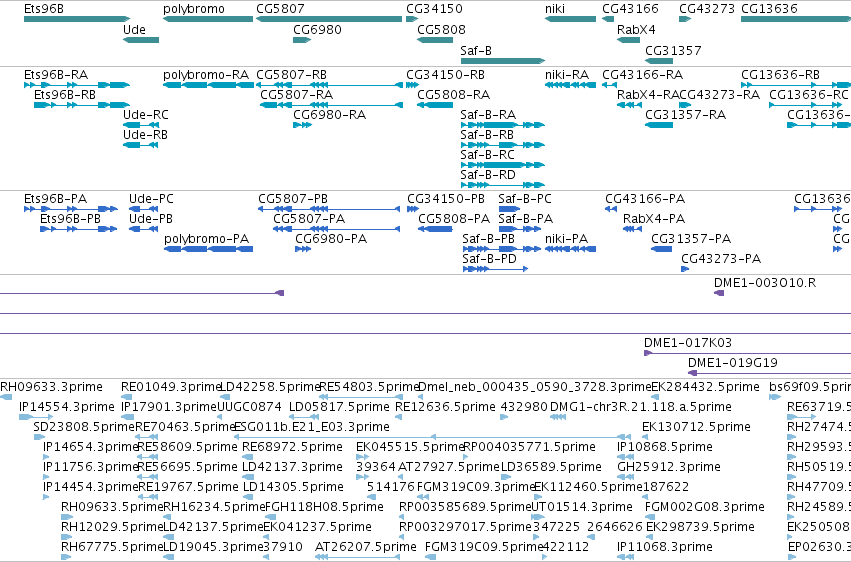851x562 pixels.
Task: Select the CG6980 gene feature
Action: (x=302, y=40)
